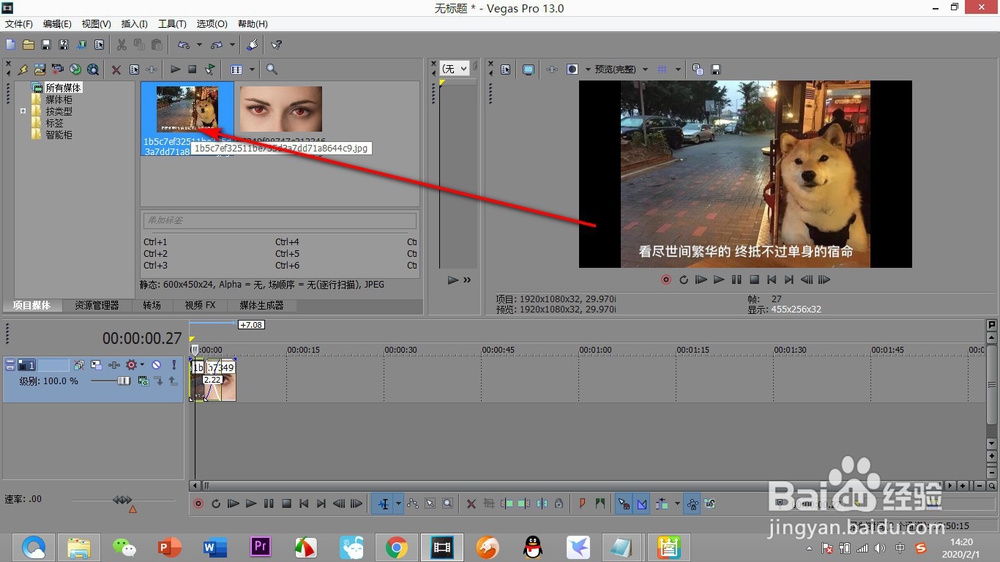1000x562 pixels.
Task: Toggle Split Screen View in preview toolbar
Action: coord(572,69)
